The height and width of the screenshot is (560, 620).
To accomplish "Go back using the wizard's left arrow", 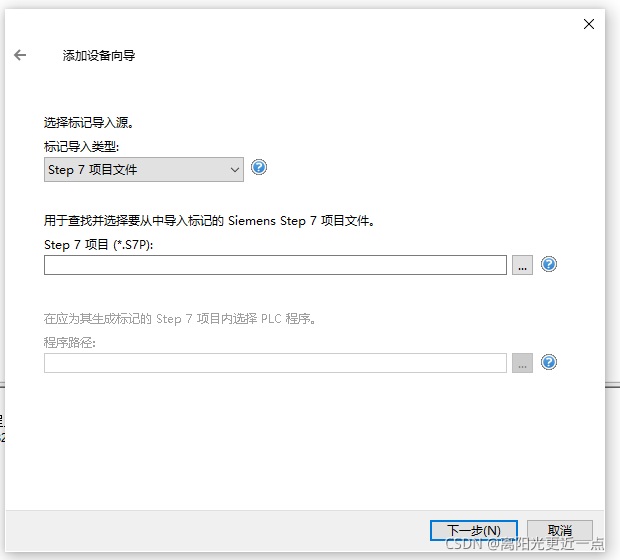I will click(x=20, y=55).
